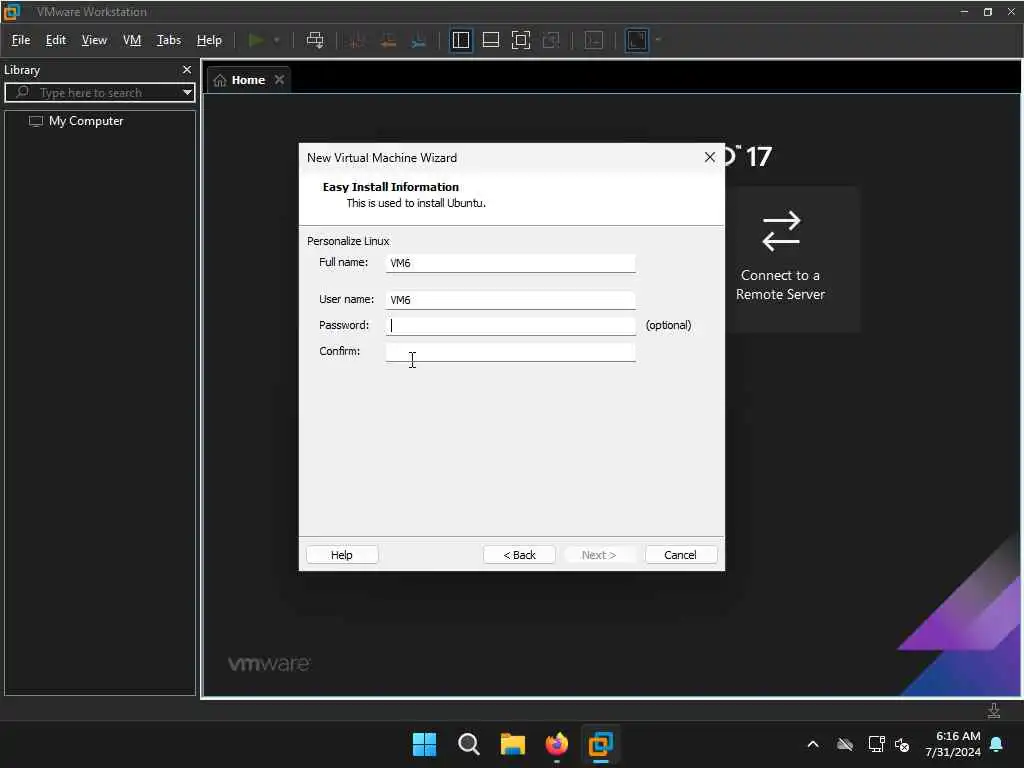
Task: Click the network tray icon
Action: 876,744
